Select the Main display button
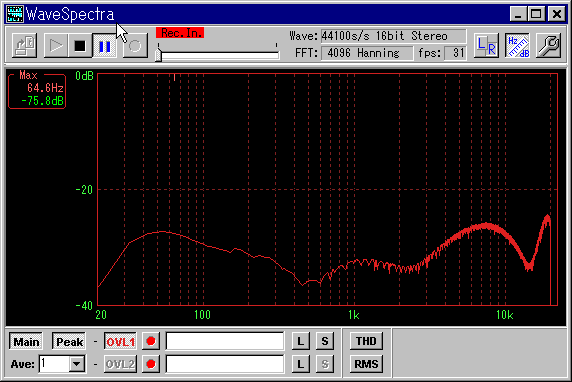The width and height of the screenshot is (572, 382). [x=26, y=342]
